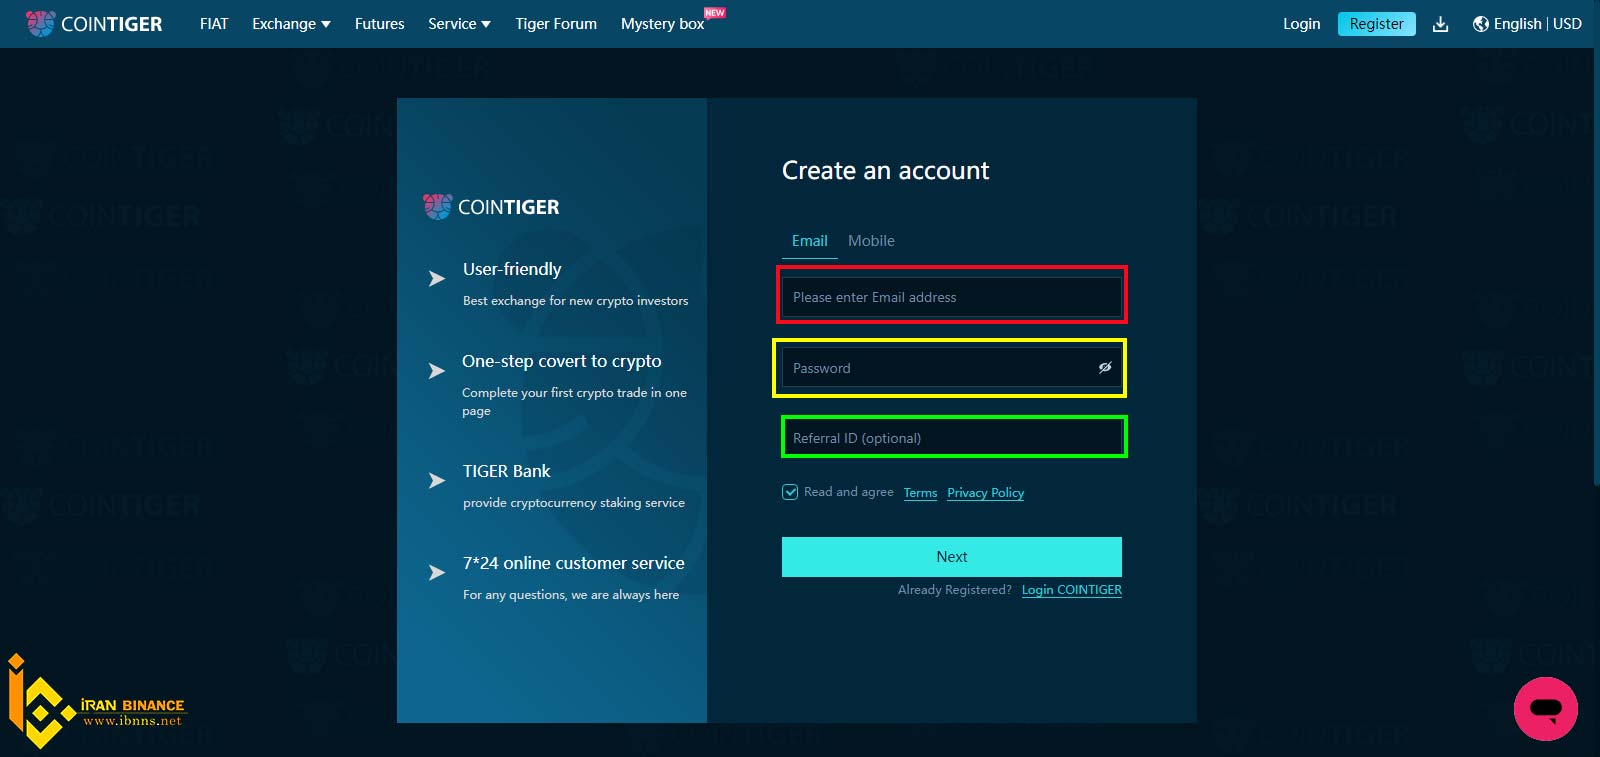Viewport: 1600px width, 757px height.
Task: Expand the Service dropdown menu
Action: (x=459, y=24)
